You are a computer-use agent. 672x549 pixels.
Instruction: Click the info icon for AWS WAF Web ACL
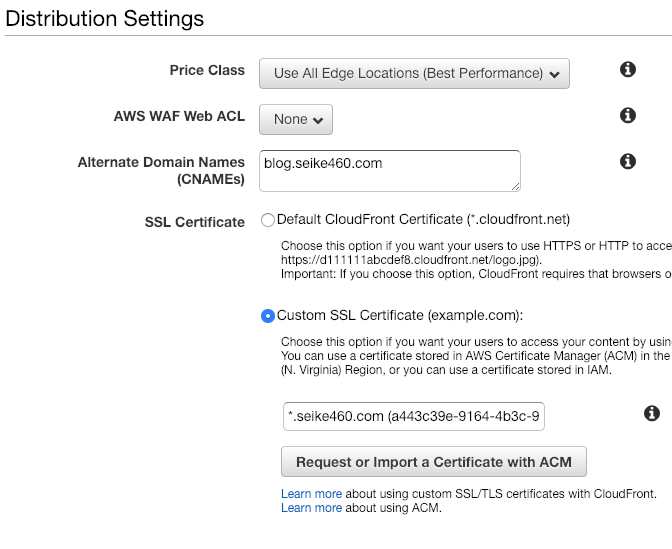point(628,115)
